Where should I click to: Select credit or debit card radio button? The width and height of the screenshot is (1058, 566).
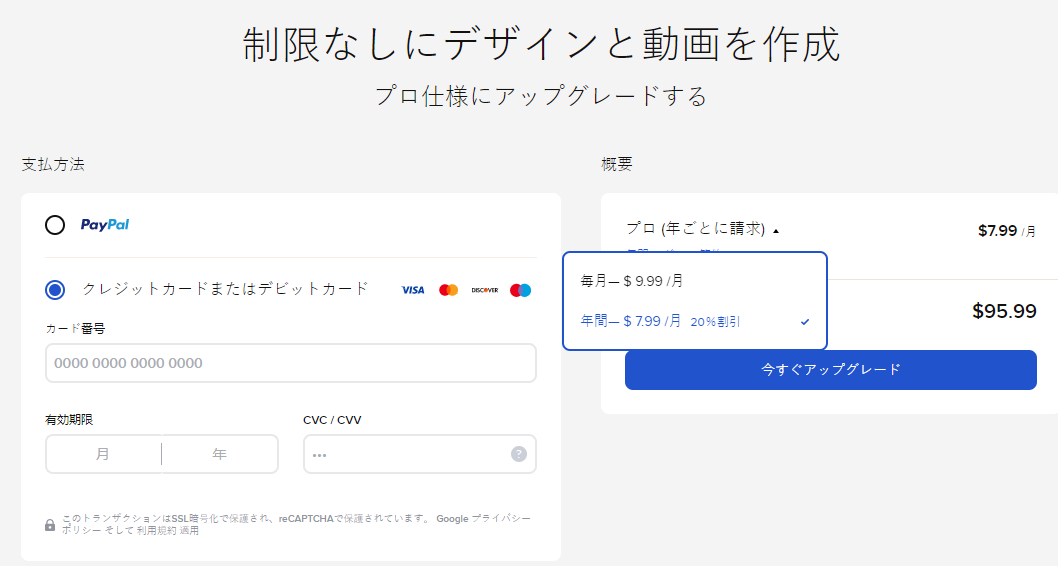tap(55, 290)
